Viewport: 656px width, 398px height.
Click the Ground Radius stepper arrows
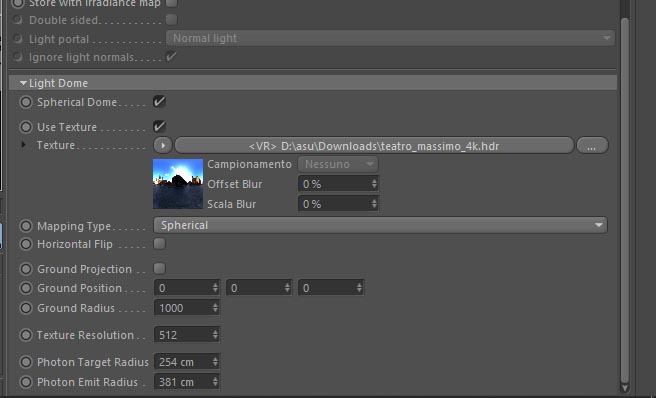[x=215, y=308]
